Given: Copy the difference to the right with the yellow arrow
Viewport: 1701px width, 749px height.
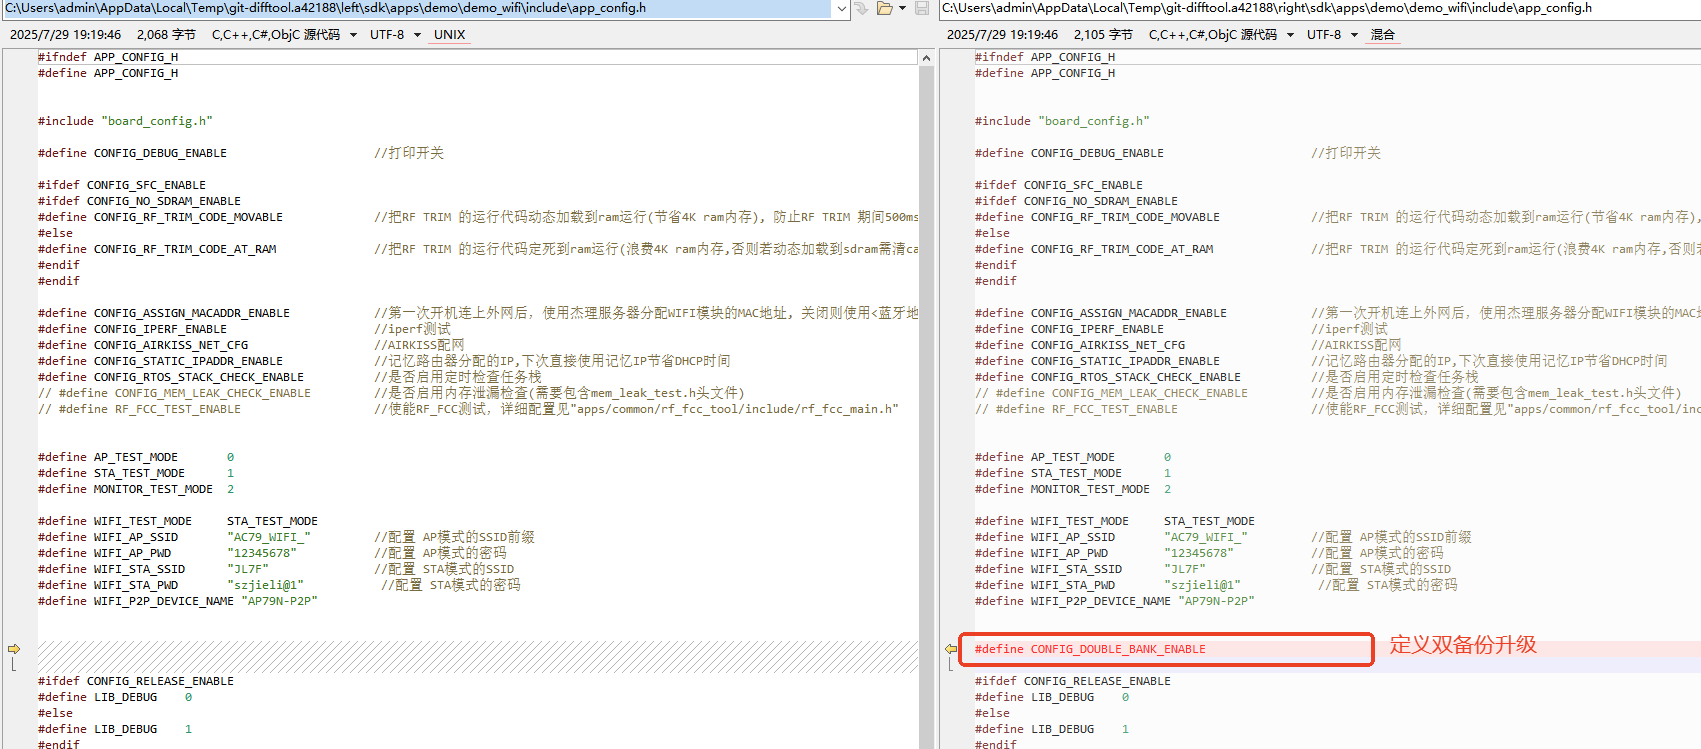Looking at the screenshot, I should [x=14, y=649].
